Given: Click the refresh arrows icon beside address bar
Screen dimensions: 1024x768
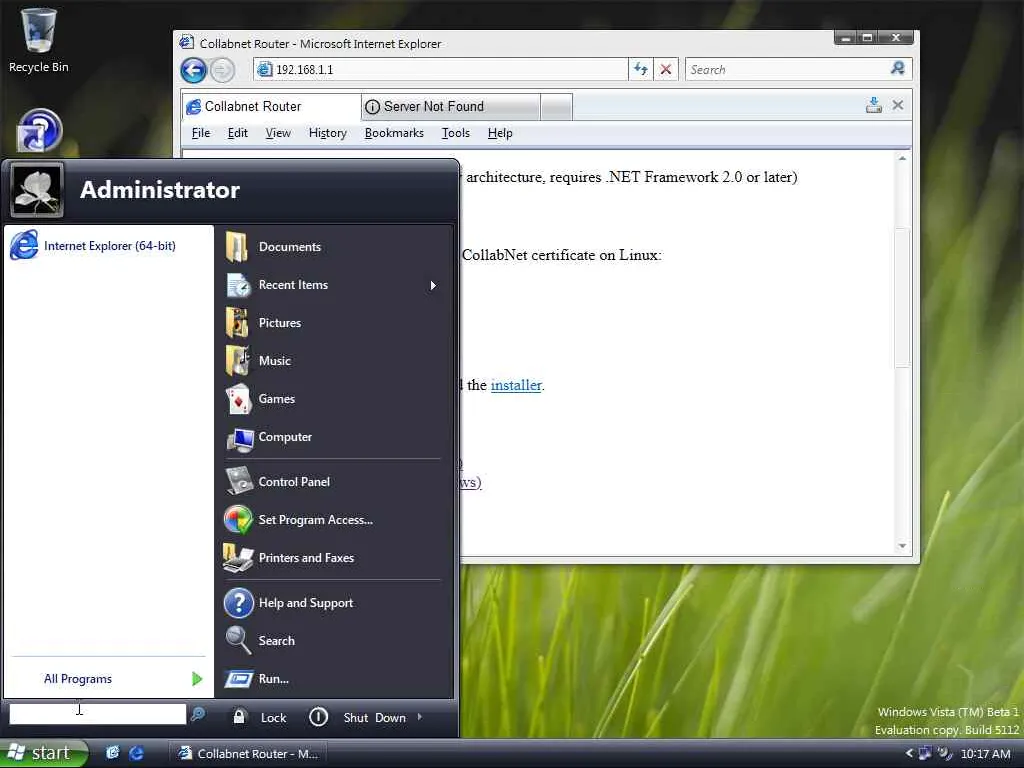Looking at the screenshot, I should click(641, 69).
